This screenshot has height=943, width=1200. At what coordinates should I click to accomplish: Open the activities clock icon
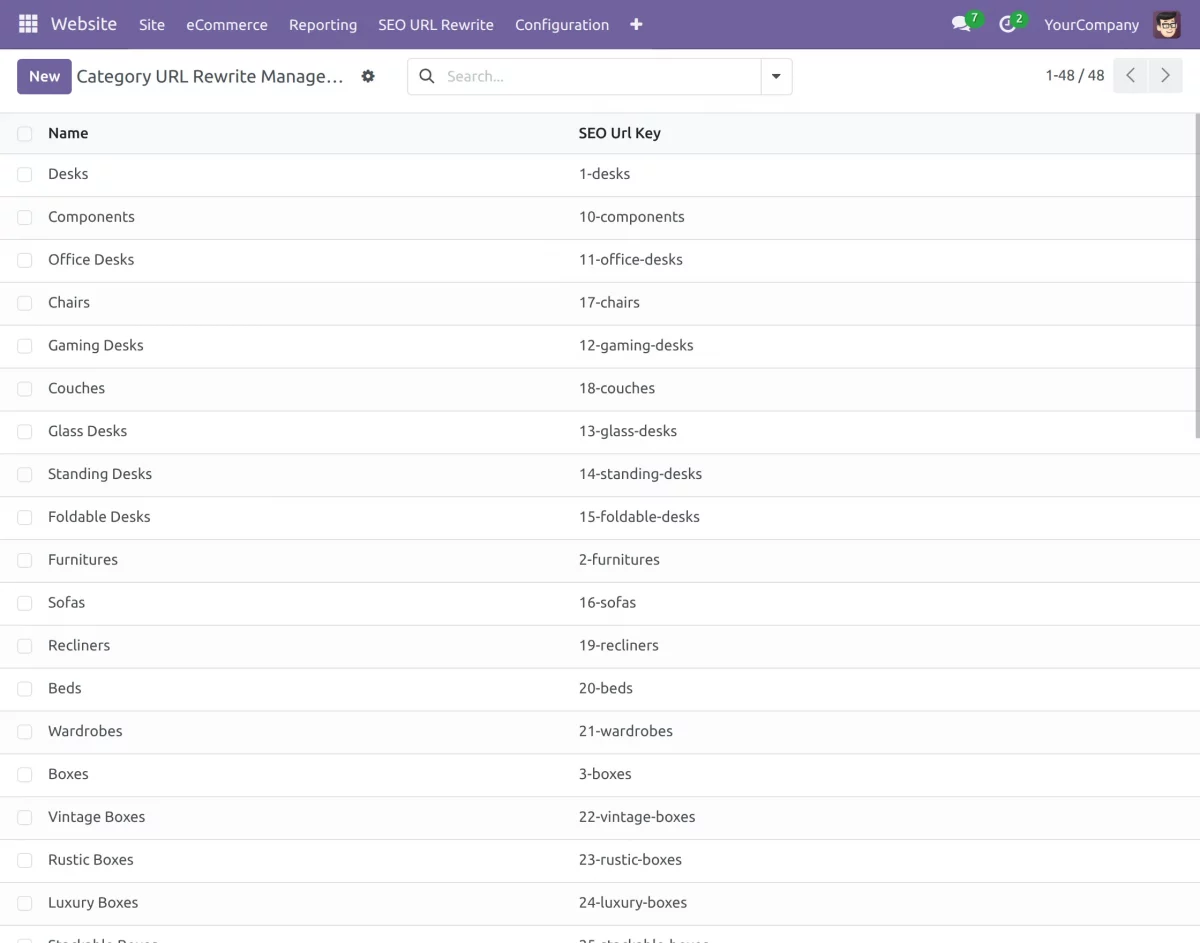coord(1005,23)
